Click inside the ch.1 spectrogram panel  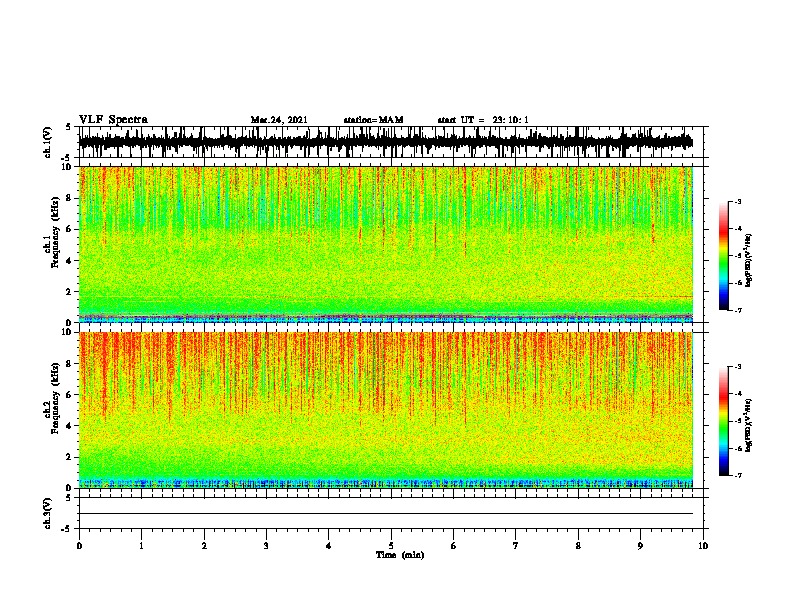385,244
